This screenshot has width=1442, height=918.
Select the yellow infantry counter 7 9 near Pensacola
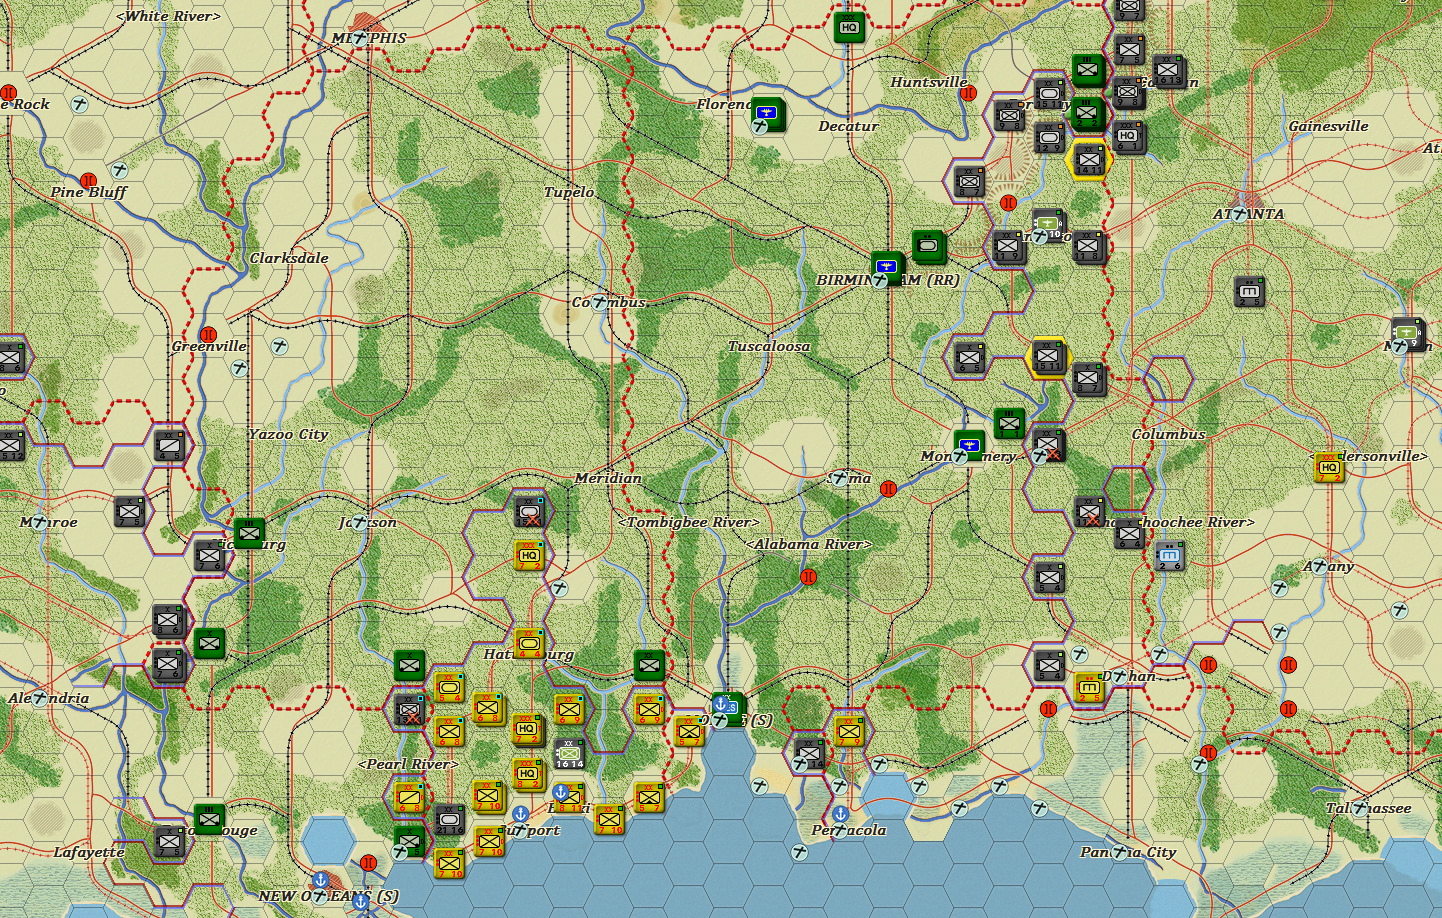click(x=849, y=731)
